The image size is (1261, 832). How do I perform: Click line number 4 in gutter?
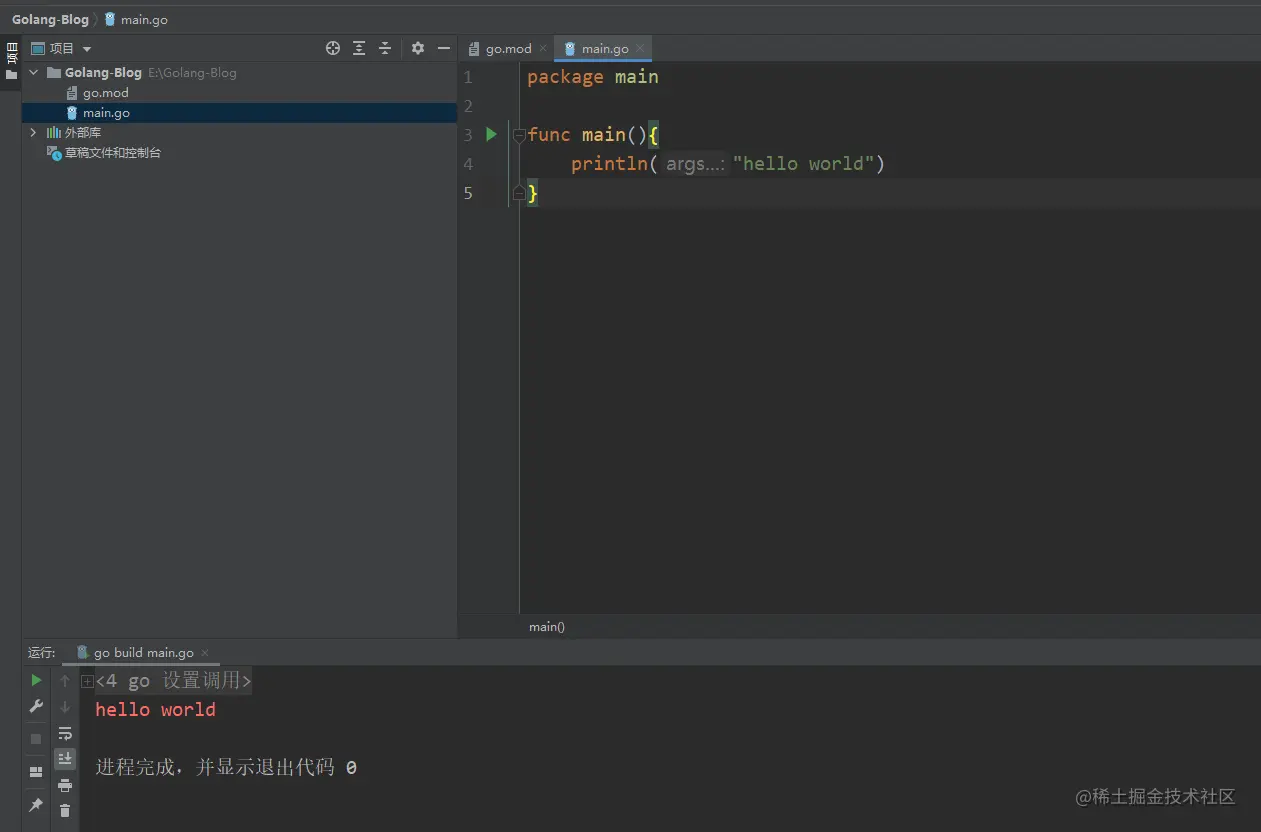[x=468, y=164]
